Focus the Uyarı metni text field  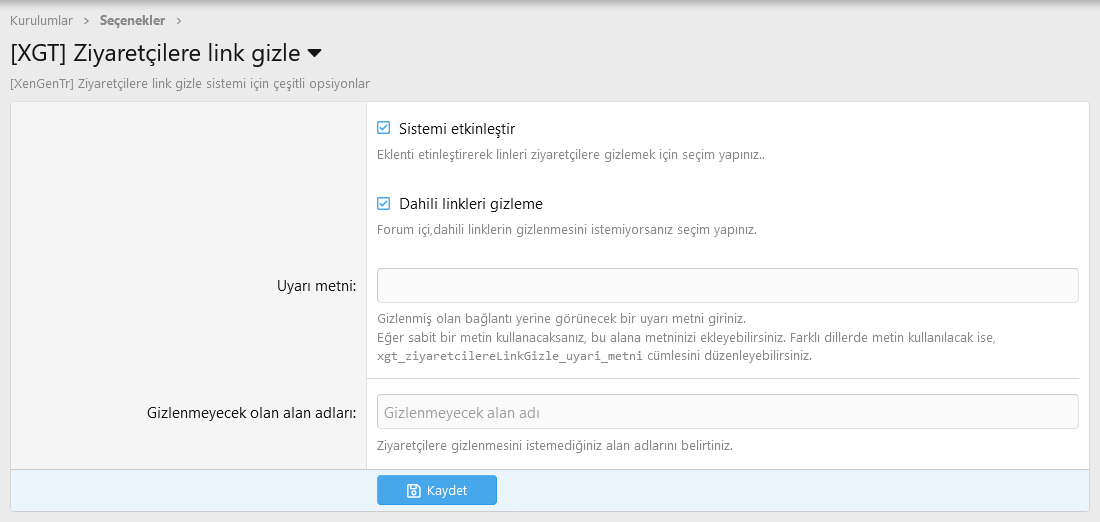tap(727, 285)
